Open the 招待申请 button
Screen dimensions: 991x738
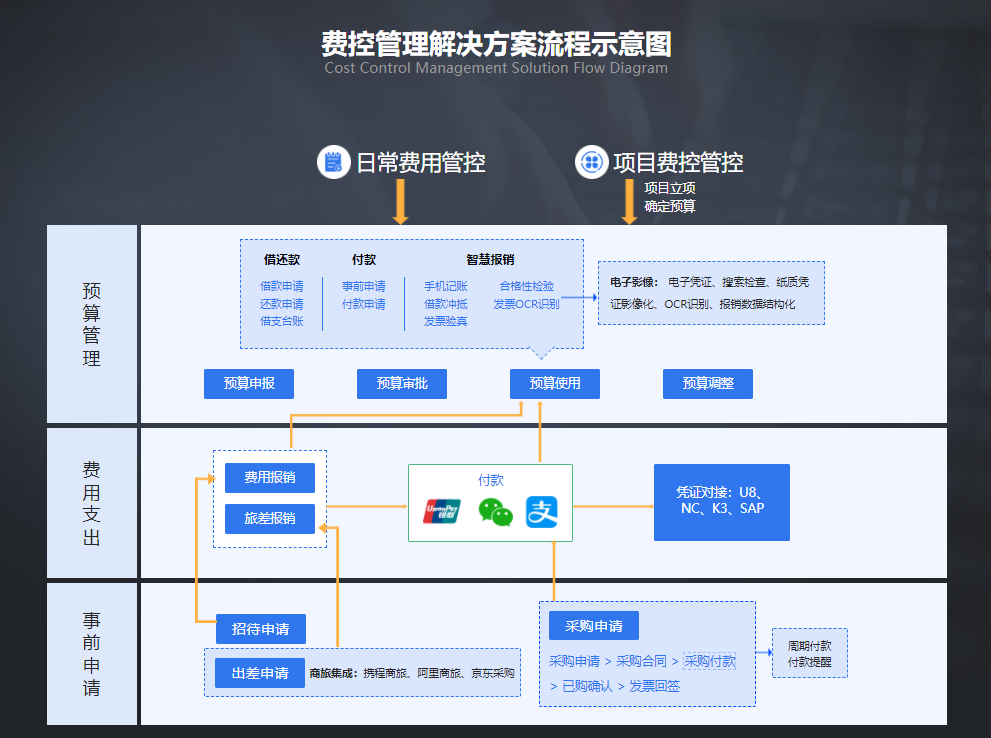pos(261,629)
